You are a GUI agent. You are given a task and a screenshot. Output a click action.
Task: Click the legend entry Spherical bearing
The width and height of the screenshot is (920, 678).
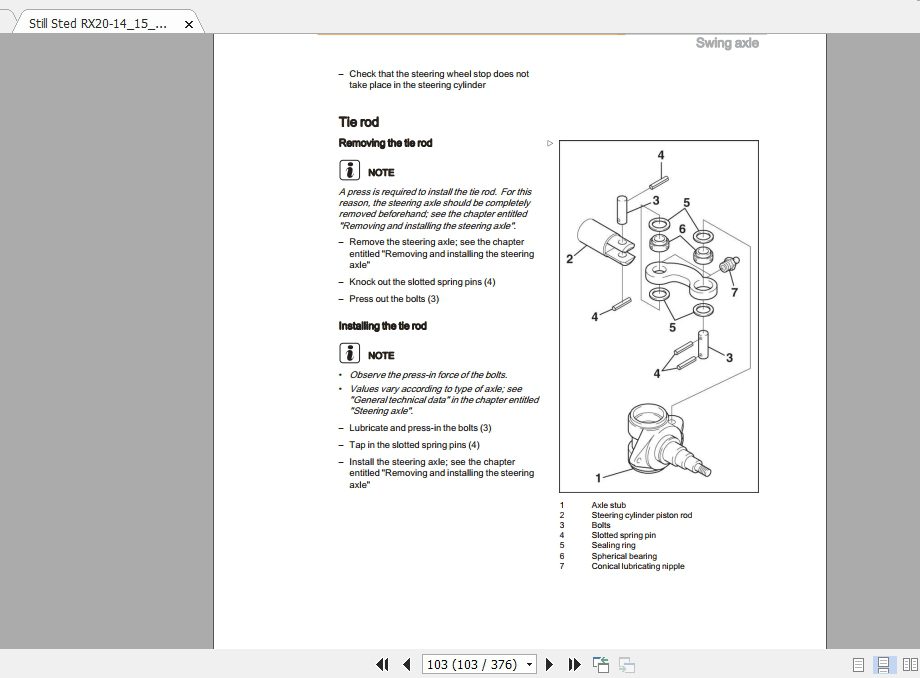click(624, 556)
